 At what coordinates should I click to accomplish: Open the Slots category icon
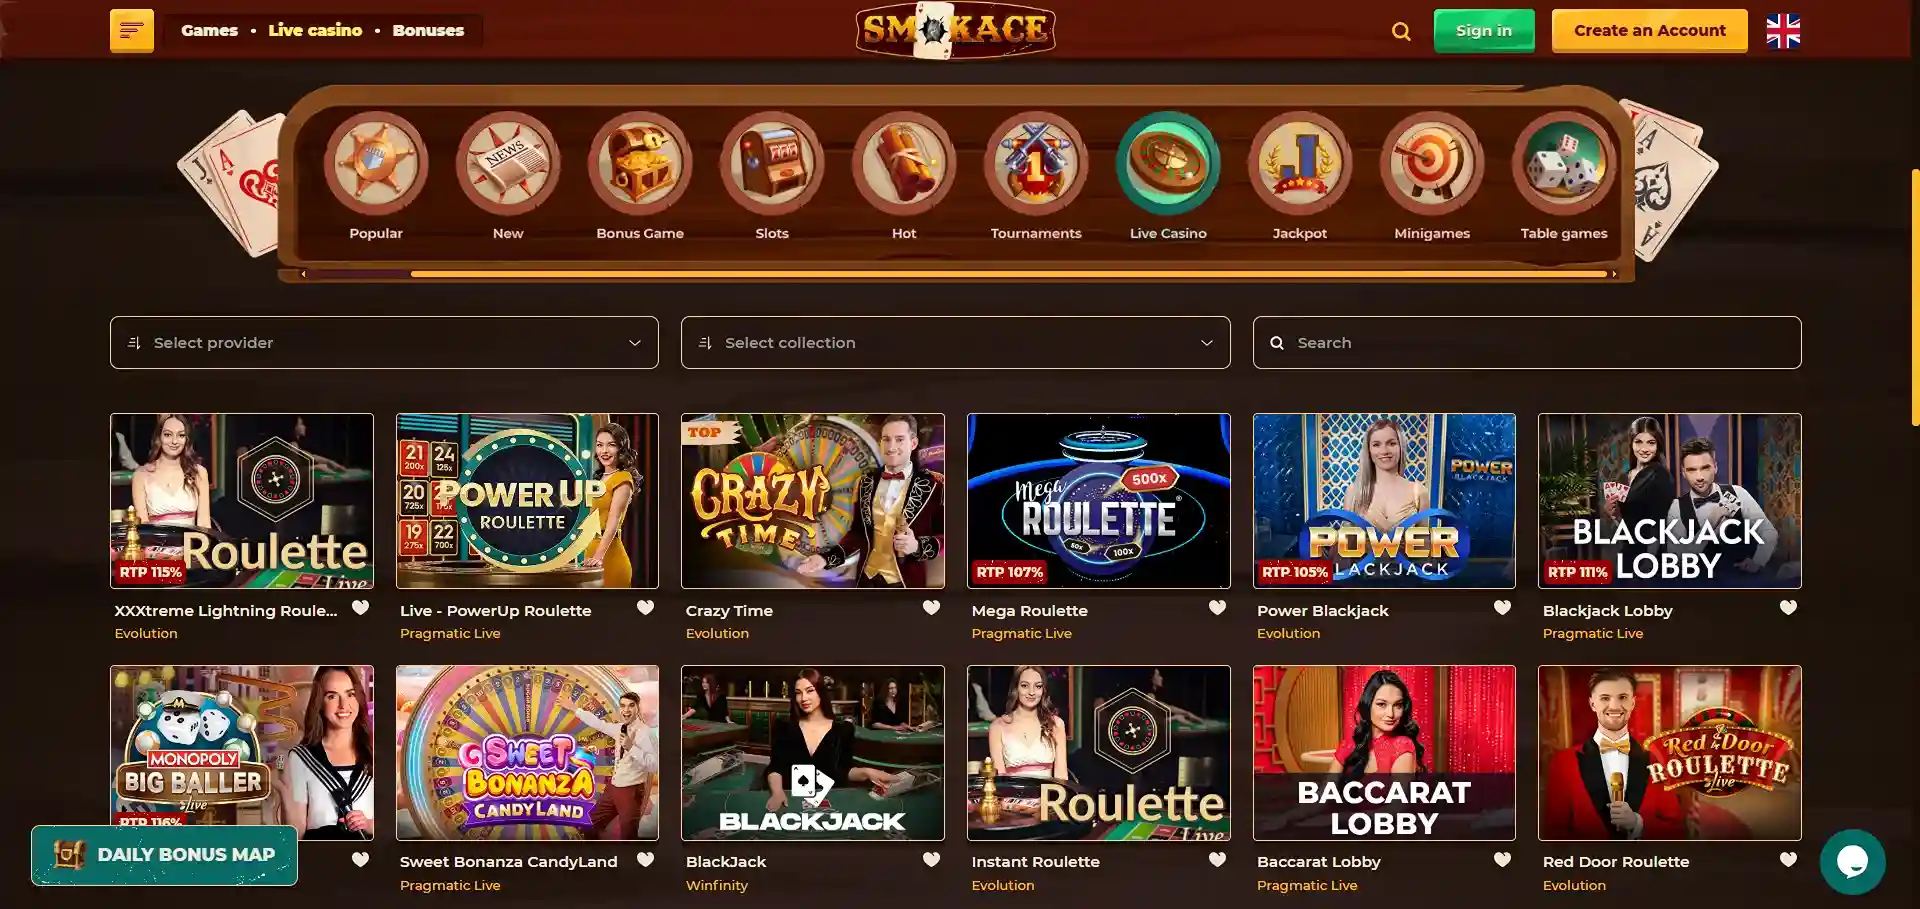(771, 164)
